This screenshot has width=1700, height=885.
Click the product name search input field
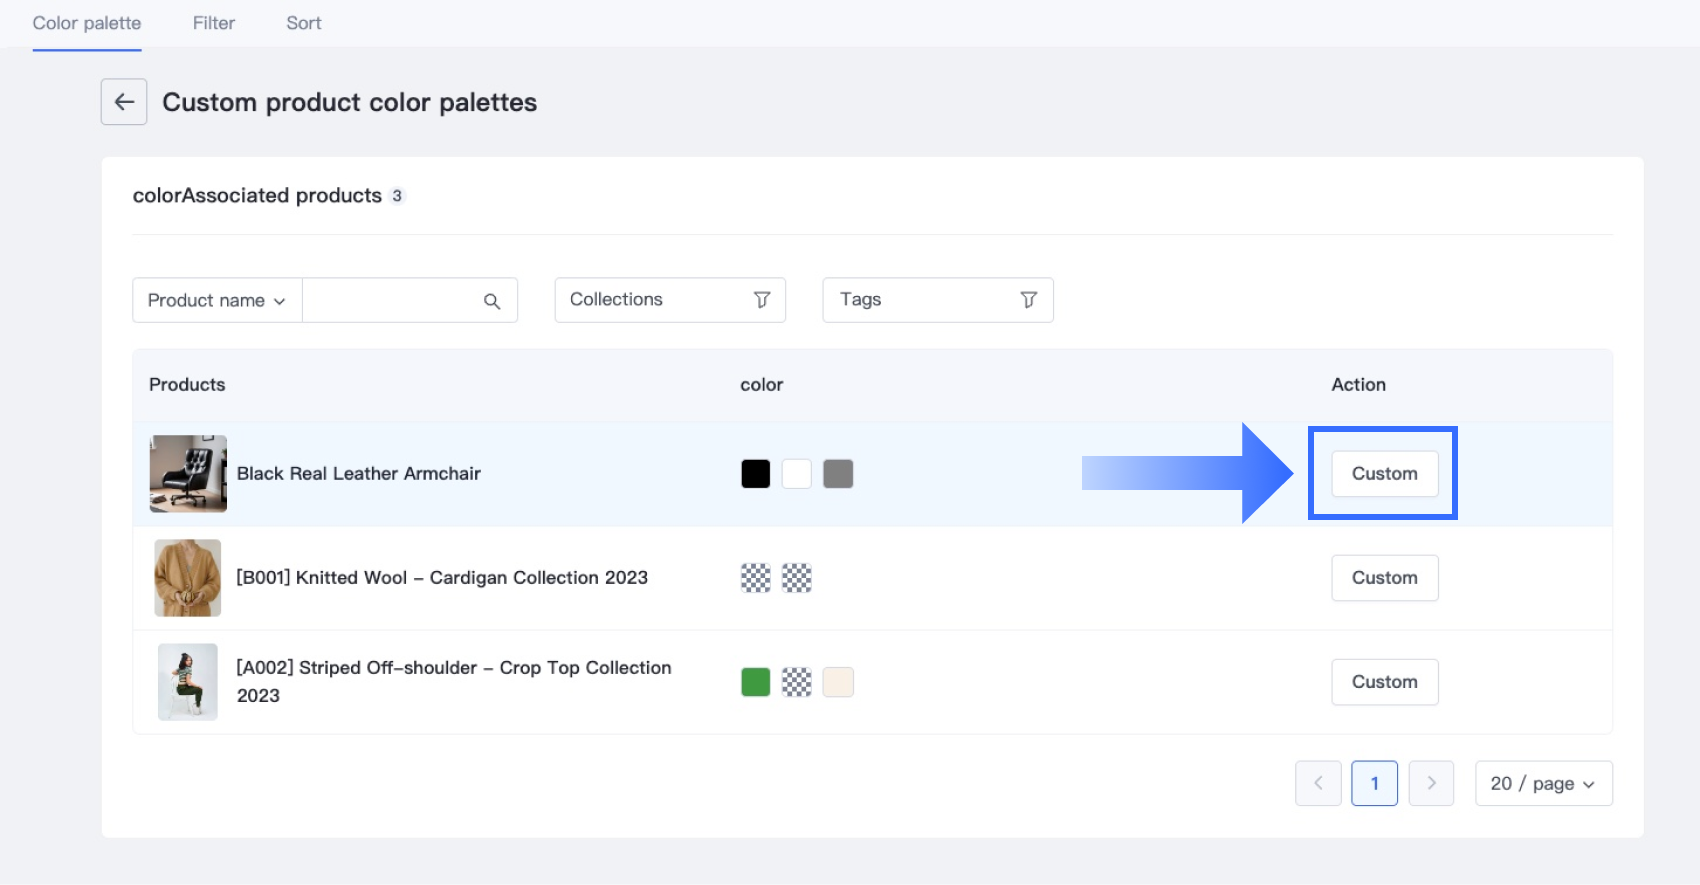coord(392,301)
